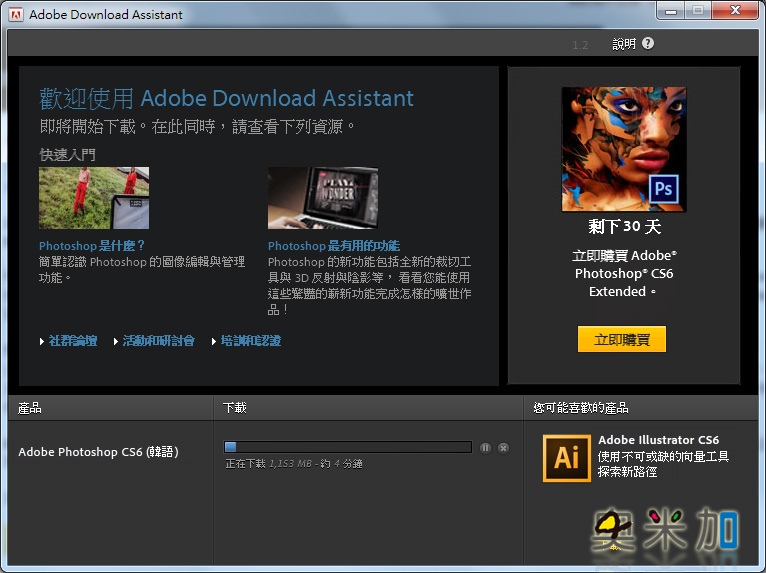Open the laptop Wonder screen thumbnail

pos(323,198)
